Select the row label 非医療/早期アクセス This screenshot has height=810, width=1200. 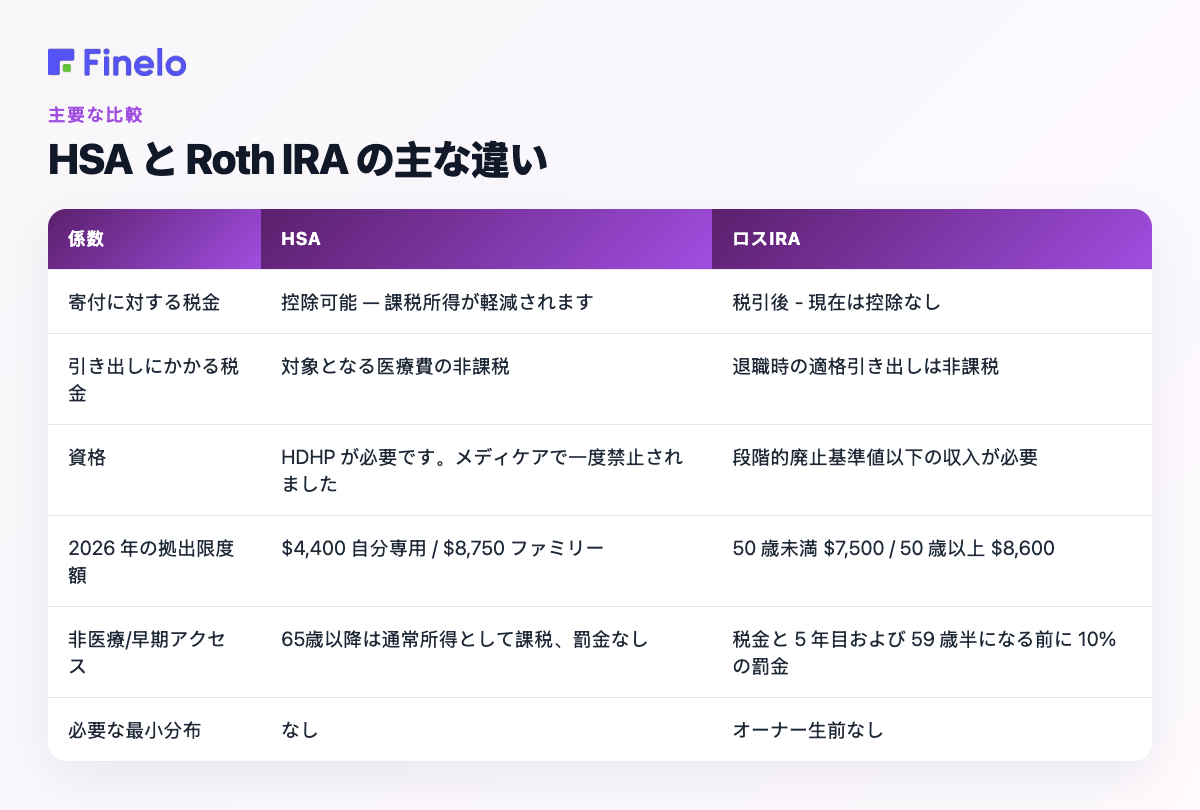(146, 652)
